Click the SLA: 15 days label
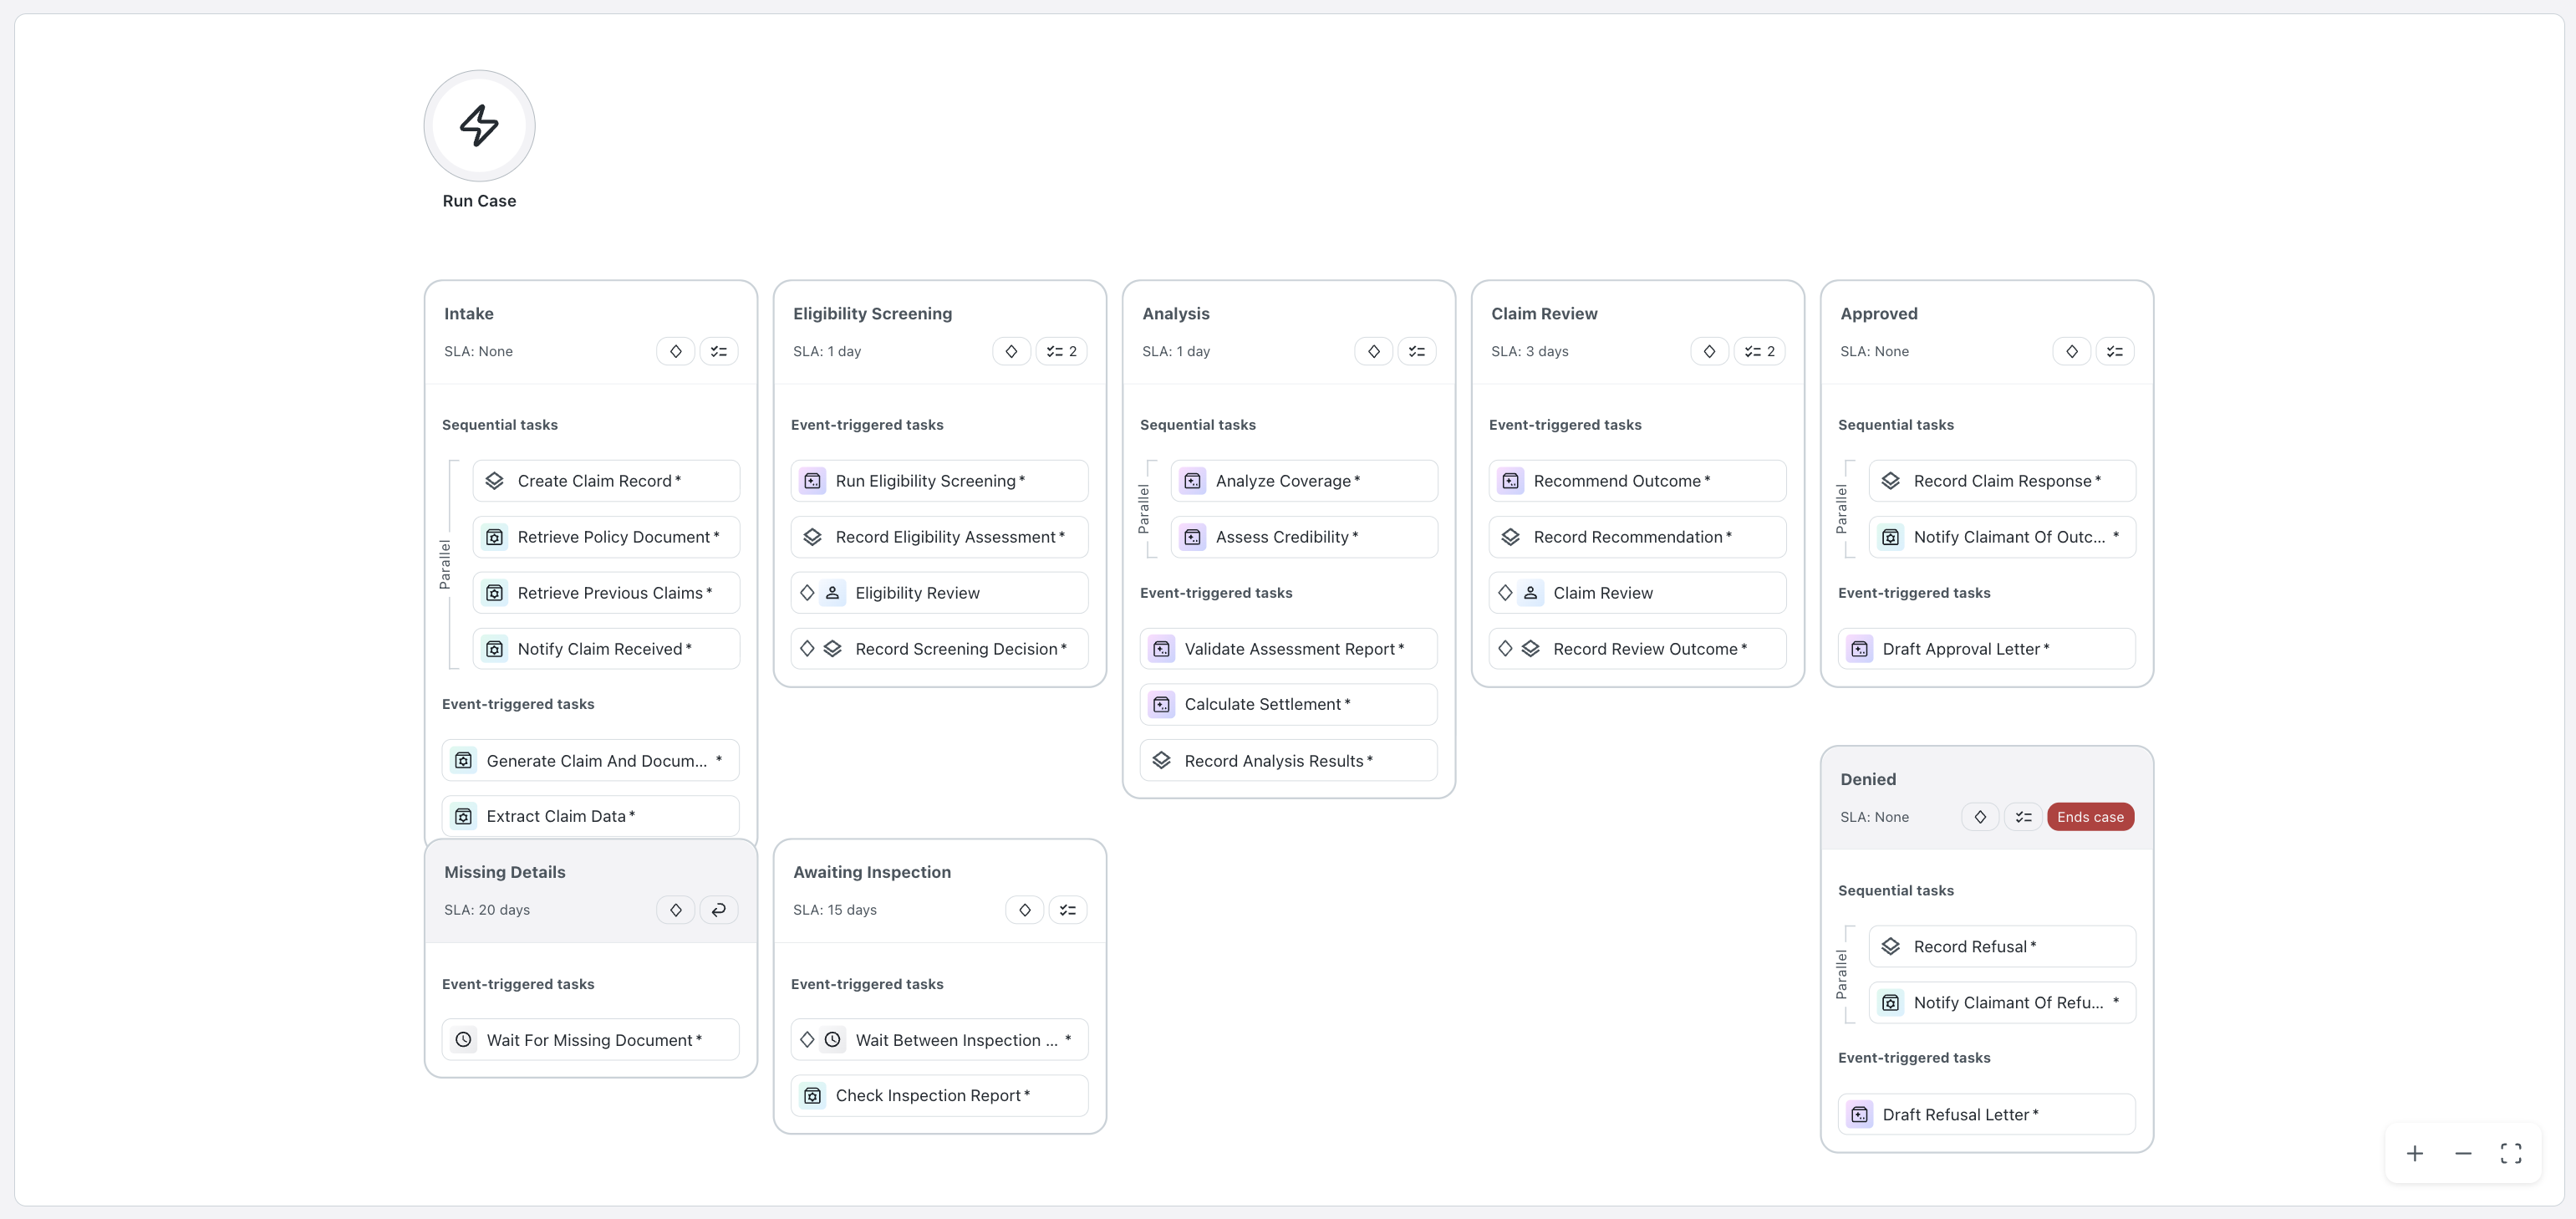This screenshot has width=2576, height=1219. tap(835, 910)
